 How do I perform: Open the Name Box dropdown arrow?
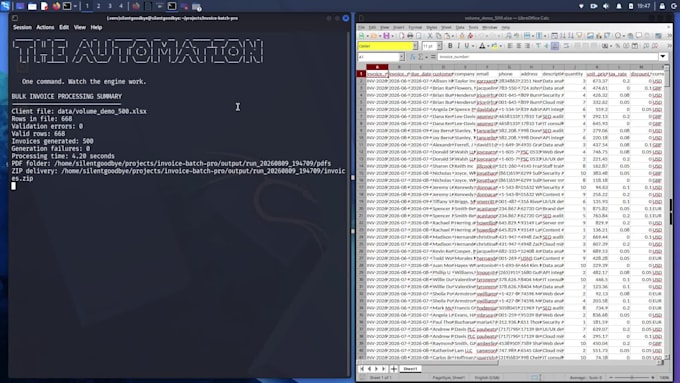click(x=402, y=57)
